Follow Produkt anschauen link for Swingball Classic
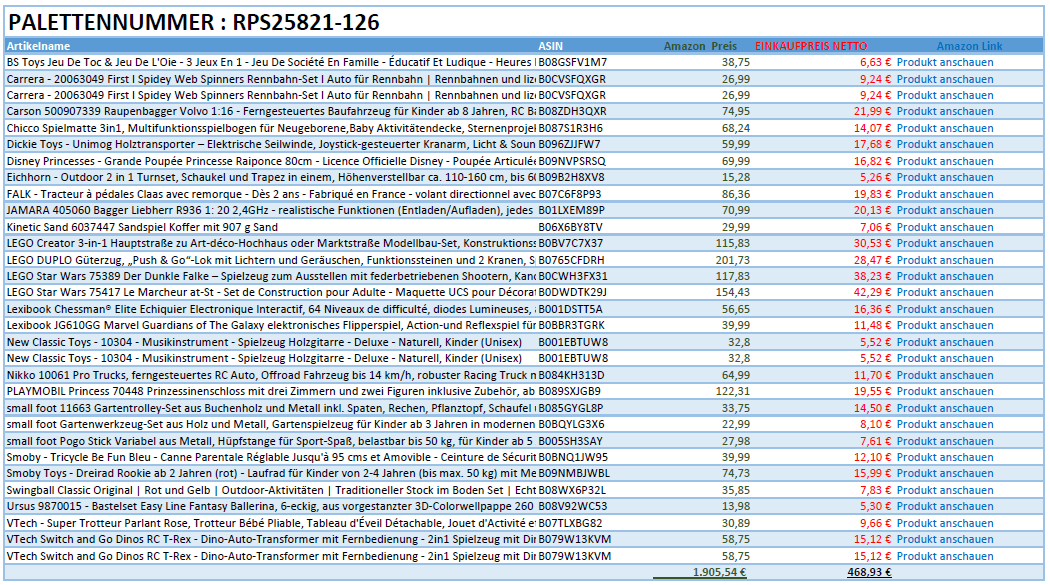Screen dimensions: 1050x585 [944, 490]
